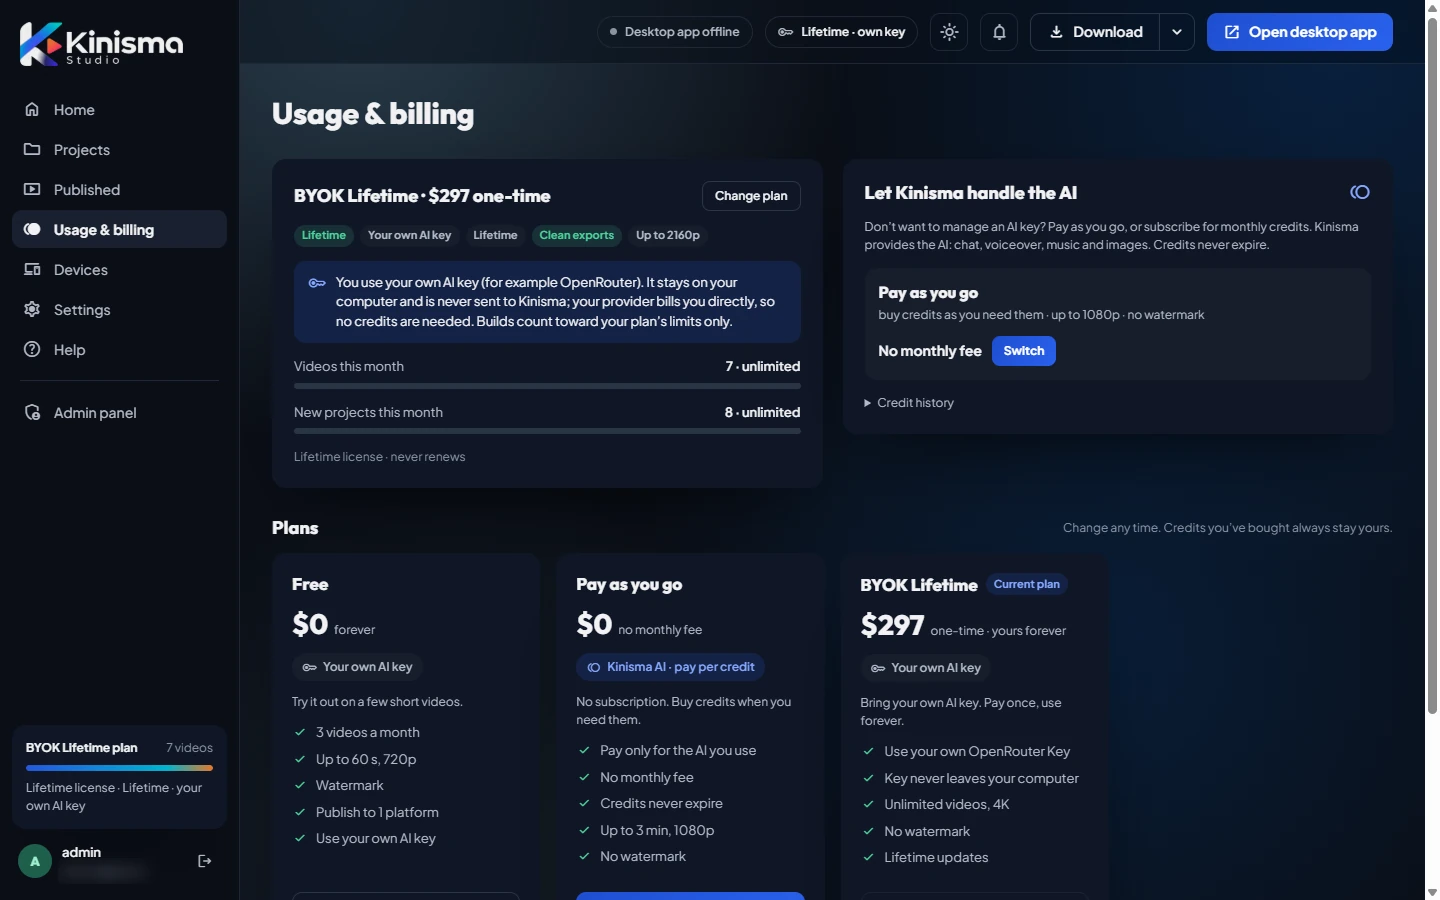
Task: Click the Videos this month progress bar
Action: tap(547, 386)
